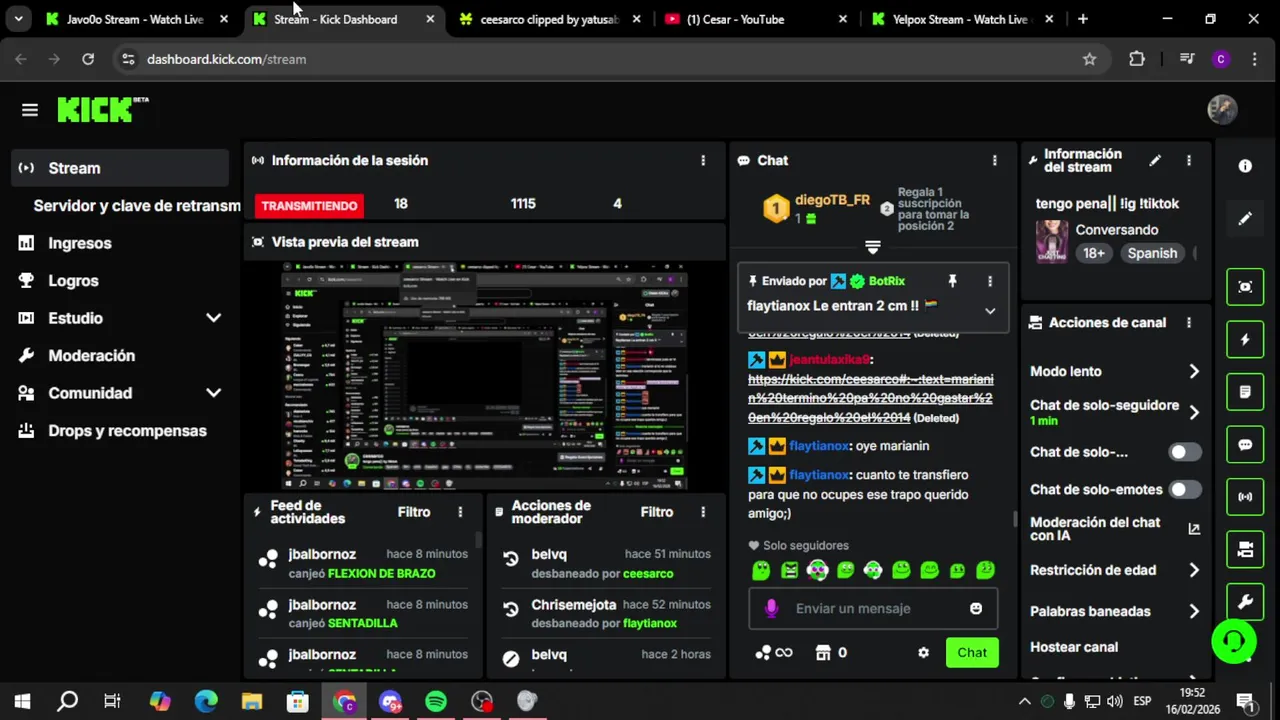Screen dimensions: 1280x720
Task: Open Filtro in Feed de actividades
Action: click(x=414, y=512)
